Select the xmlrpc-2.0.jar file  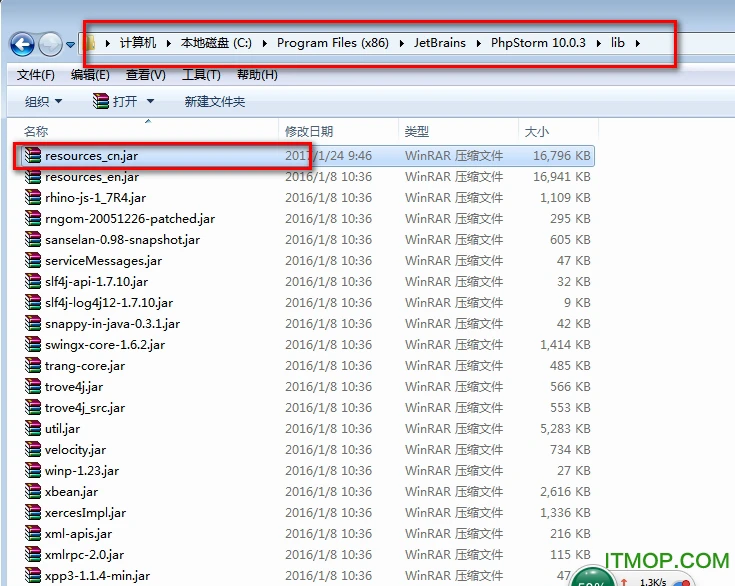[x=84, y=555]
